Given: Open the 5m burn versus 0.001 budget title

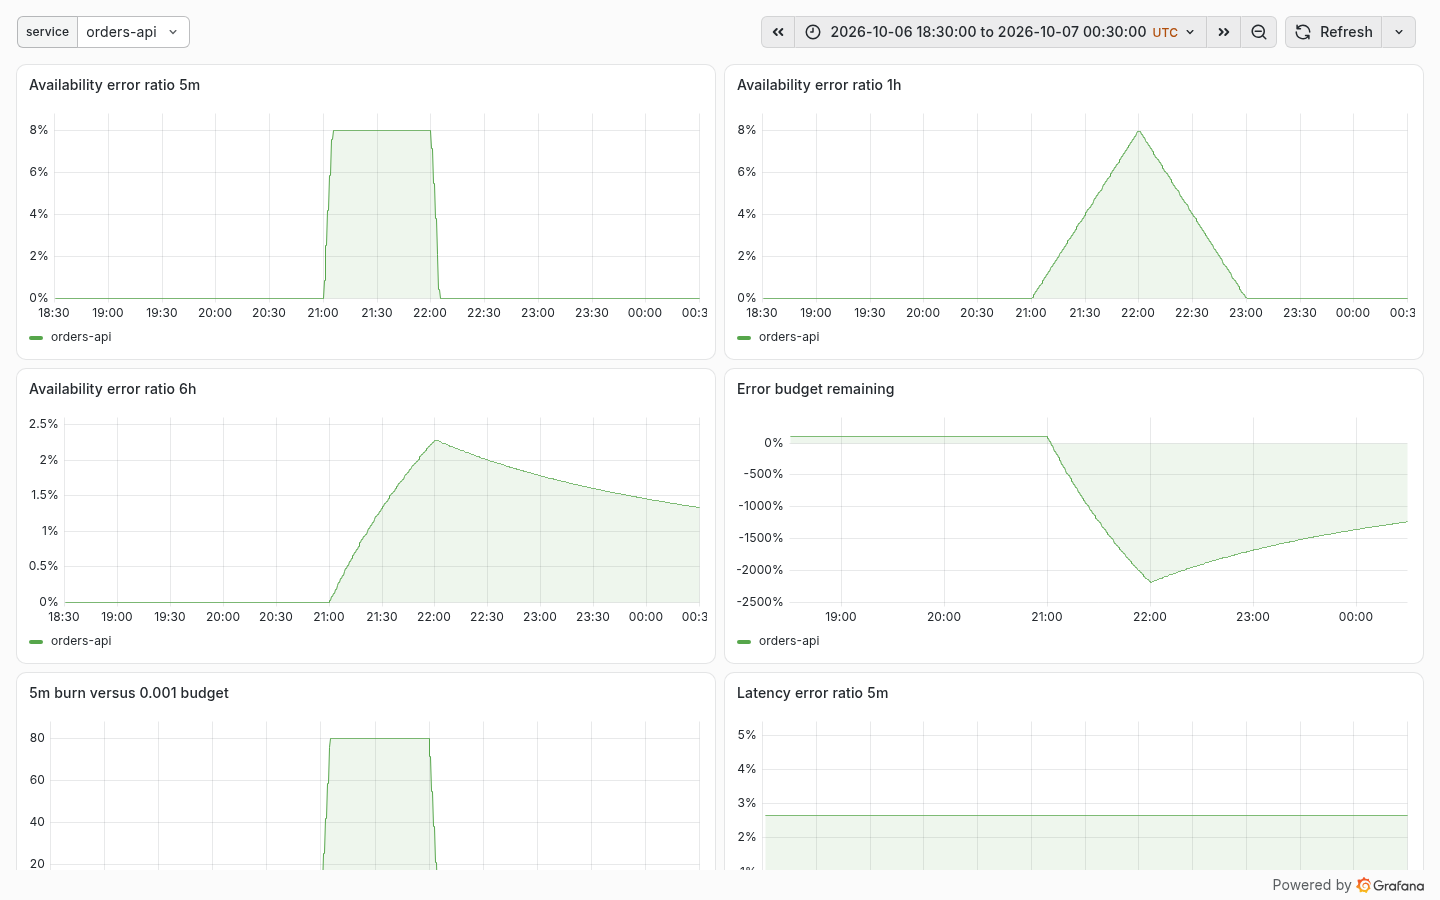Looking at the screenshot, I should coord(129,693).
